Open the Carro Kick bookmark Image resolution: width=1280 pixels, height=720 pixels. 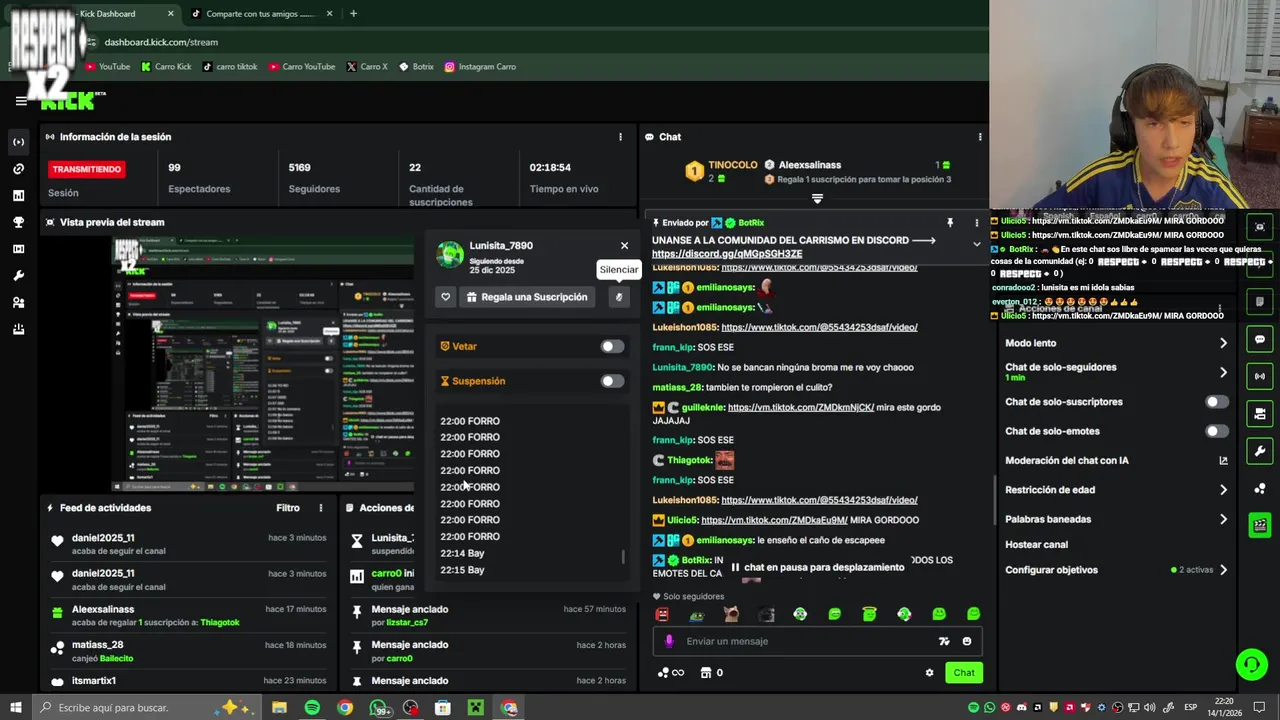pyautogui.click(x=166, y=67)
